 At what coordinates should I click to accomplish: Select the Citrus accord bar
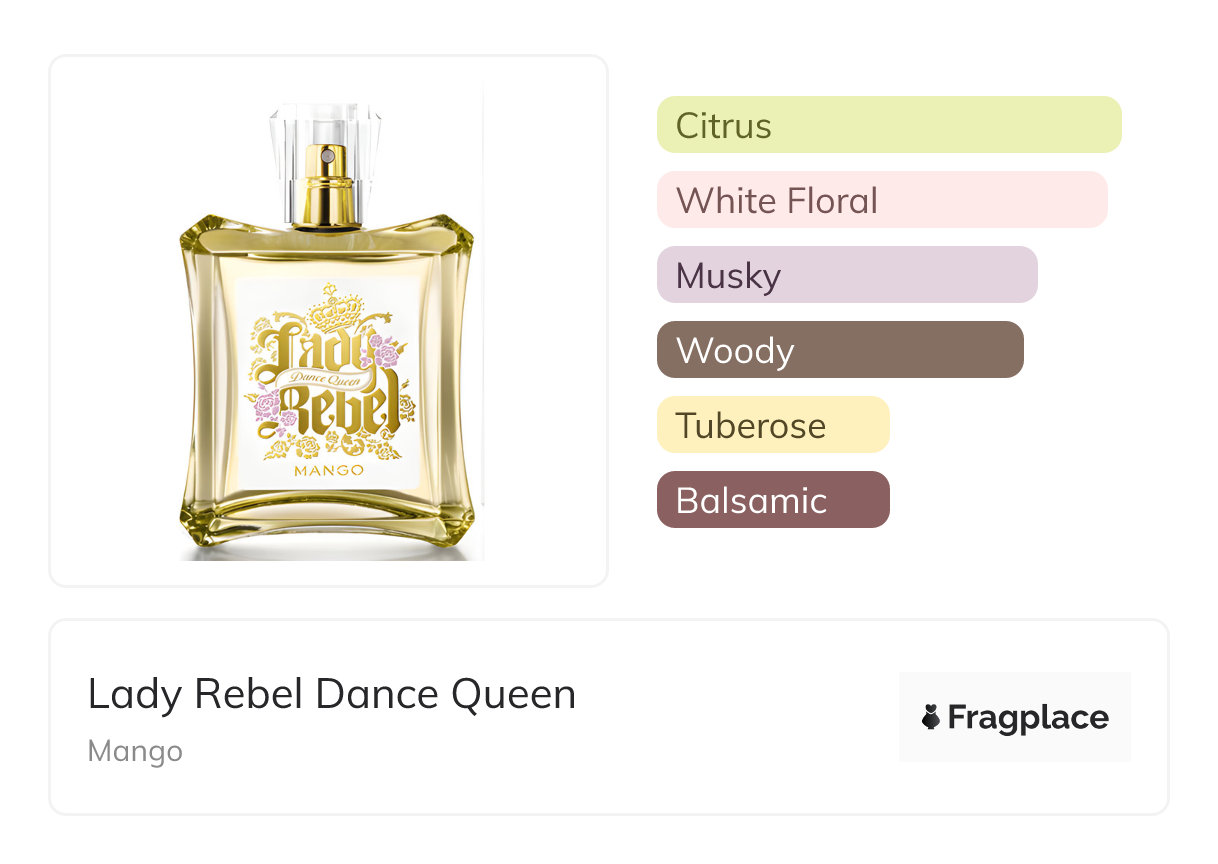889,125
